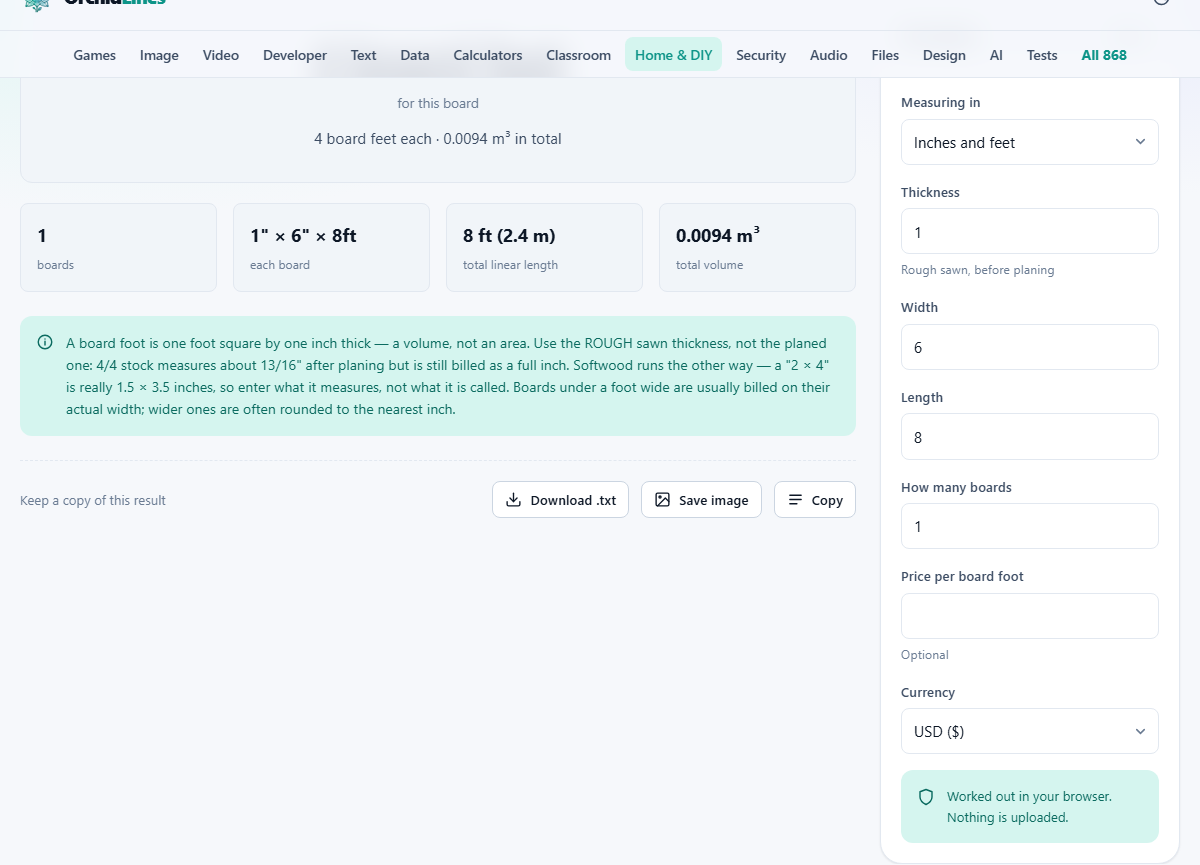Open the Classroom category tab

579,55
